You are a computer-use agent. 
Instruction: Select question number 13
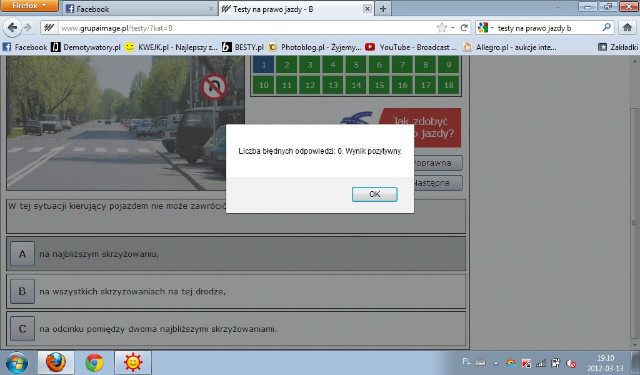pyautogui.click(x=333, y=85)
